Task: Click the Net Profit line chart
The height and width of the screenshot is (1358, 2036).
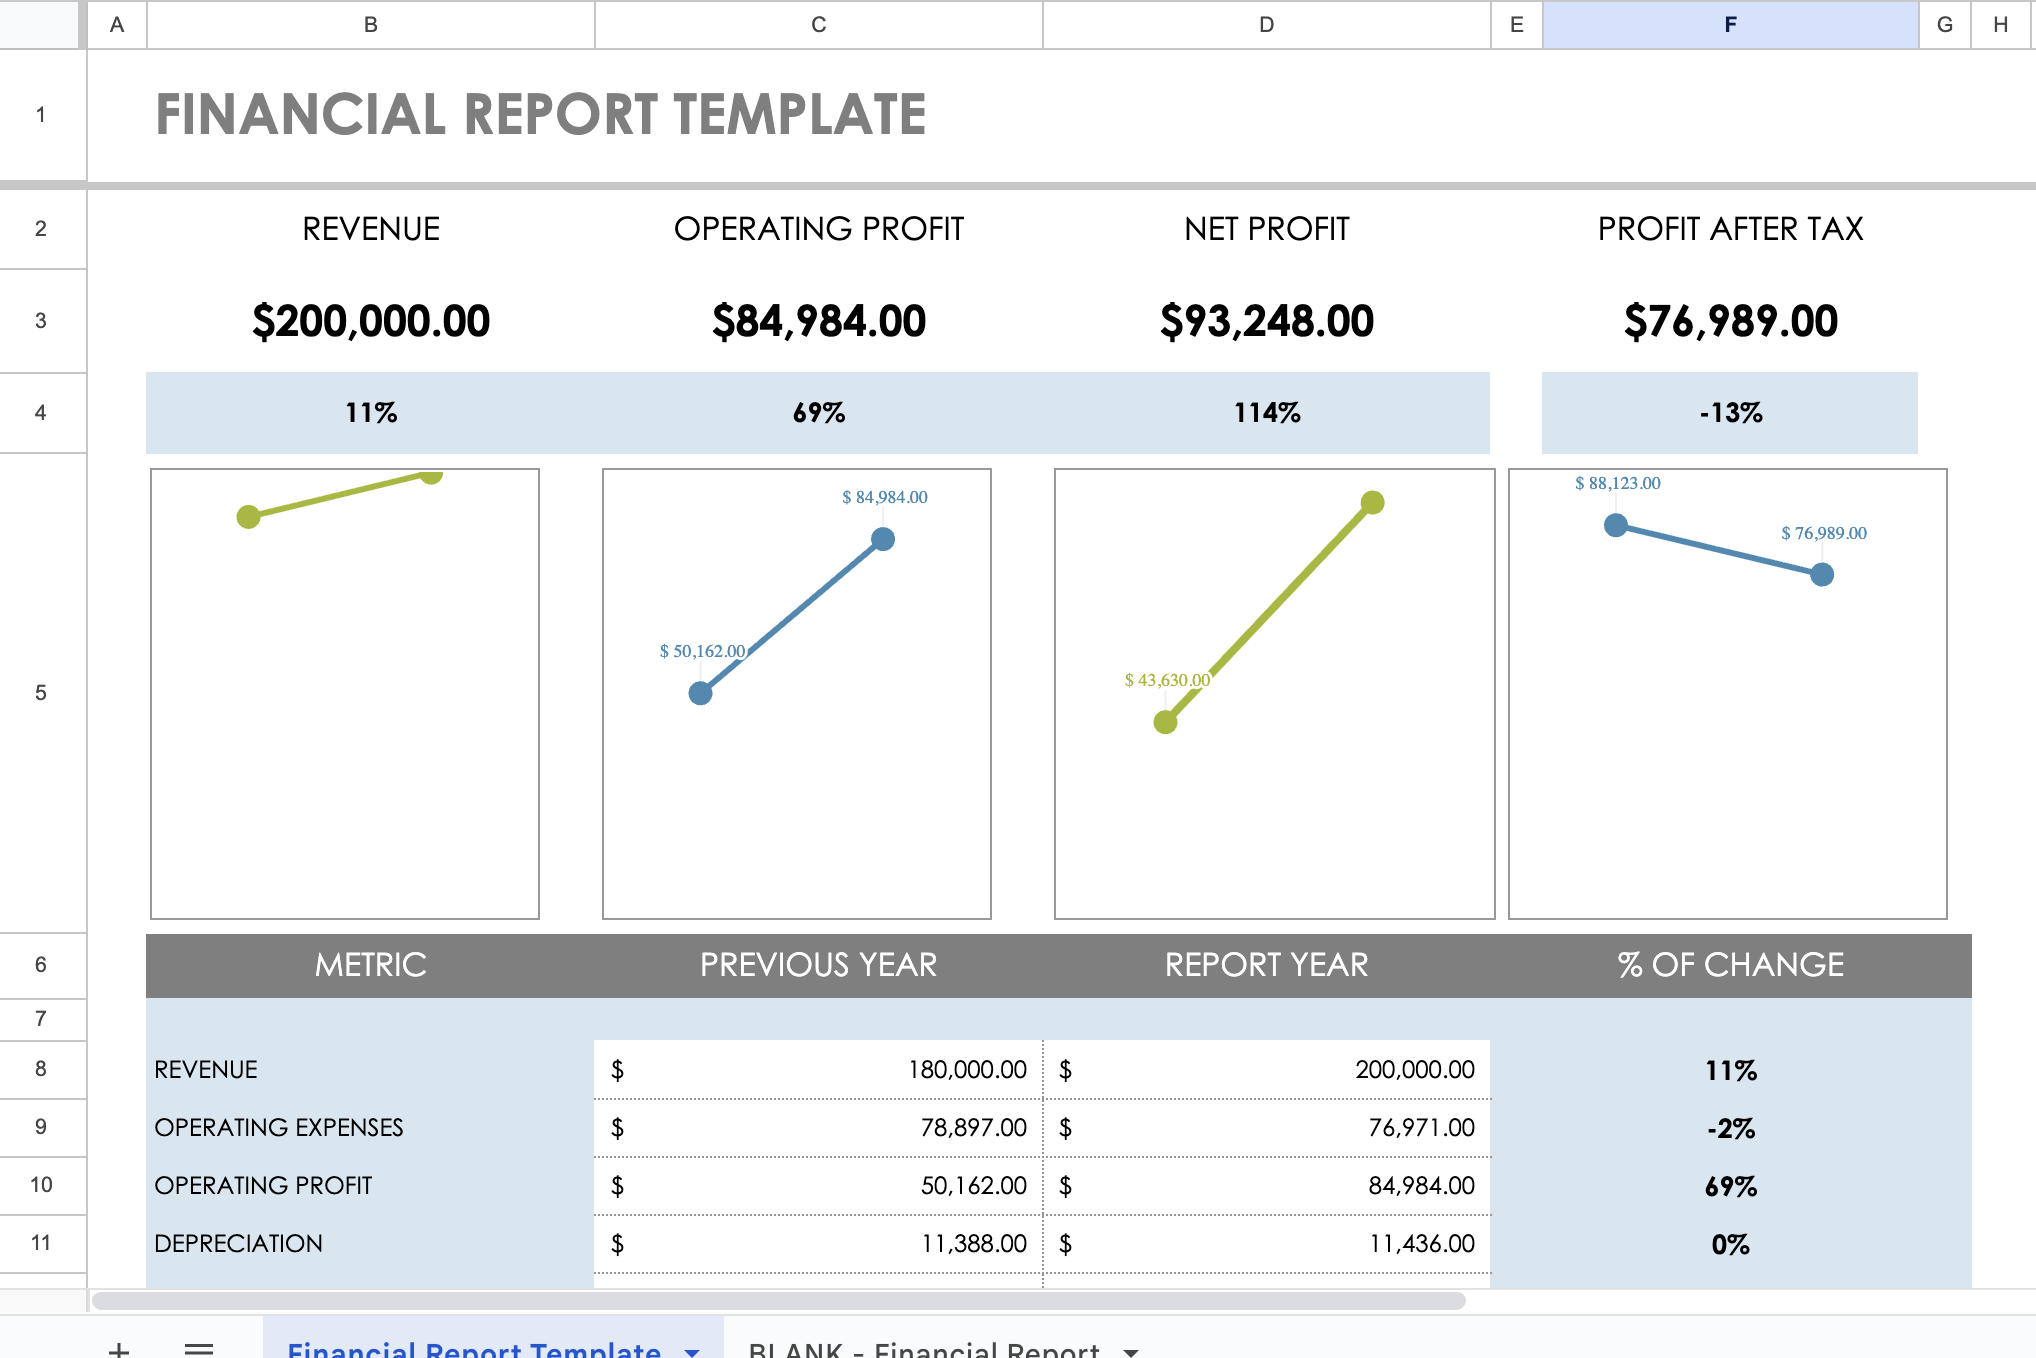Action: click(1274, 693)
